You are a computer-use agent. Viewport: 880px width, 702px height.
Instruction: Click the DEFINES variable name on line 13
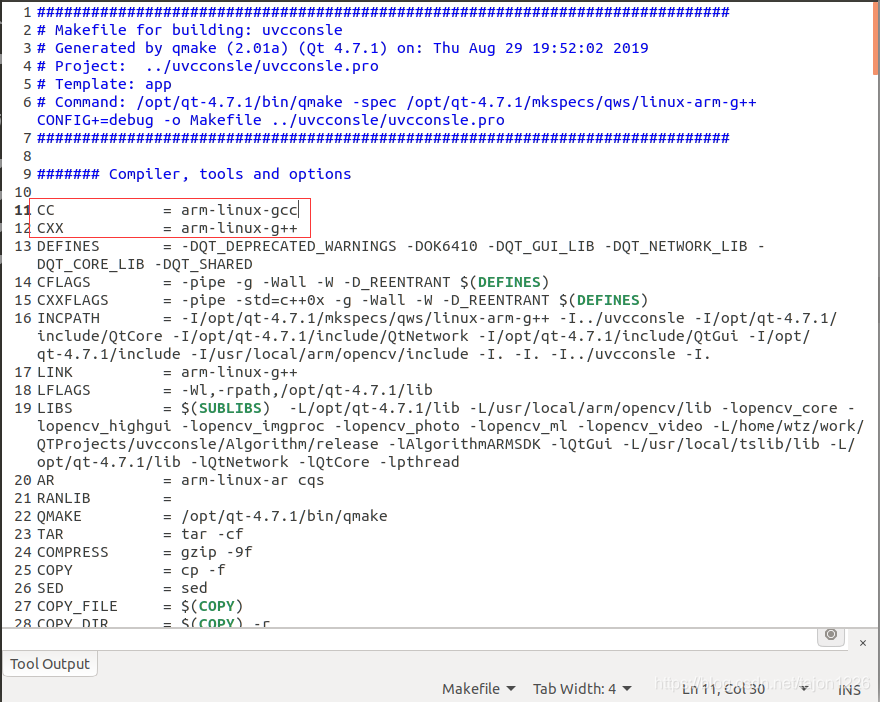coord(68,246)
